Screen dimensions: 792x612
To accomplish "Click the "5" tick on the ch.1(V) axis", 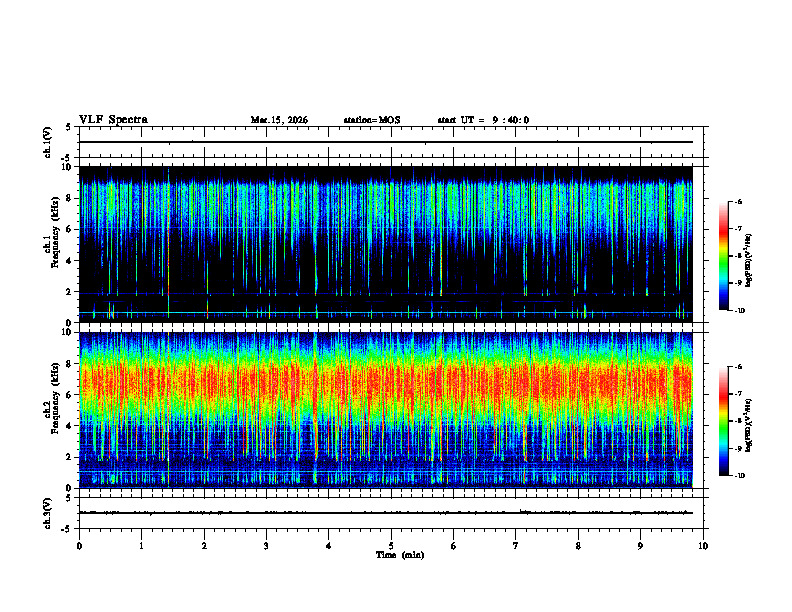I will [x=70, y=127].
